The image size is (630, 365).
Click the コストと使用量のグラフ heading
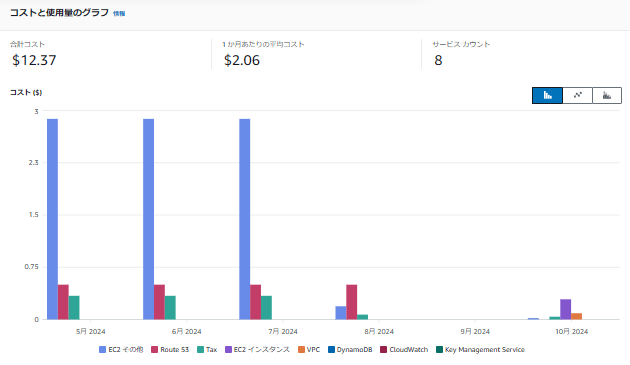[59, 13]
